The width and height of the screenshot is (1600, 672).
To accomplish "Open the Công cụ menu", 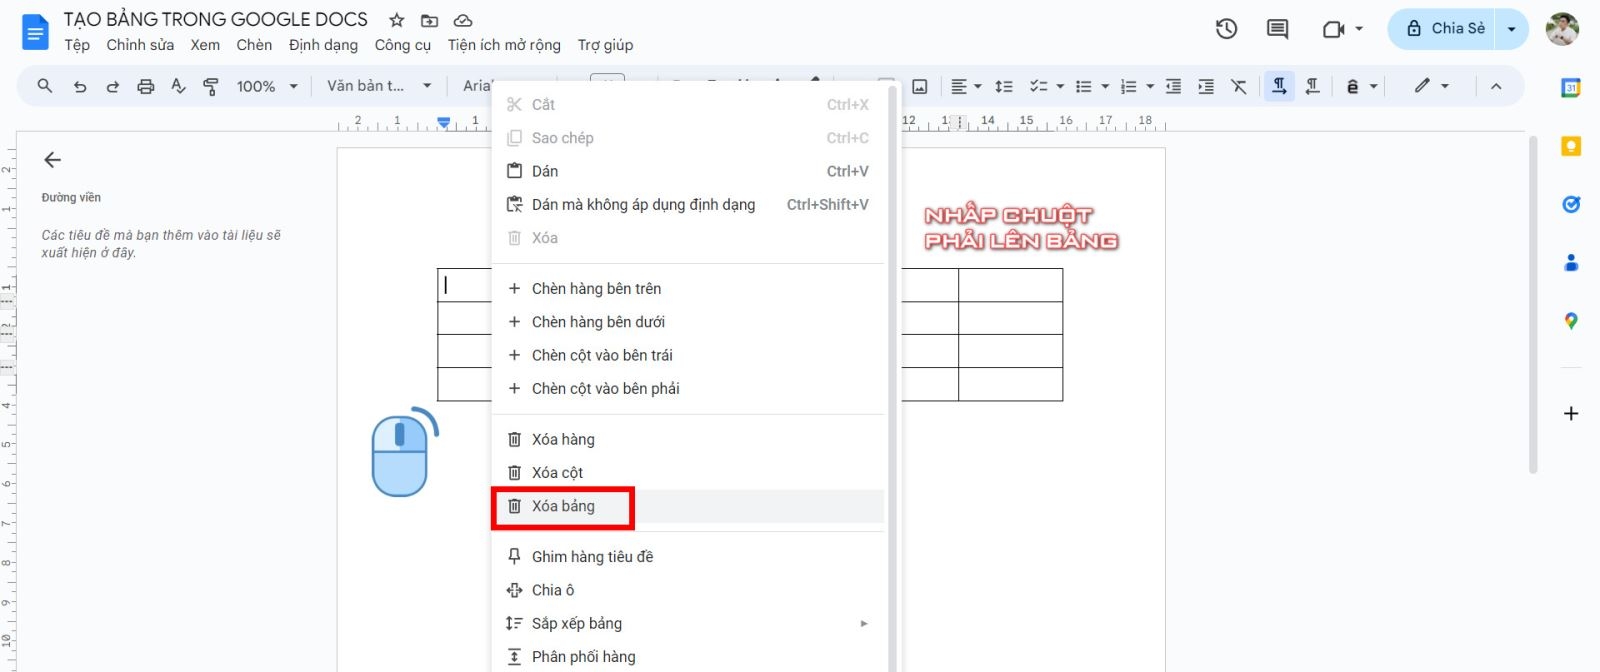I will [402, 45].
